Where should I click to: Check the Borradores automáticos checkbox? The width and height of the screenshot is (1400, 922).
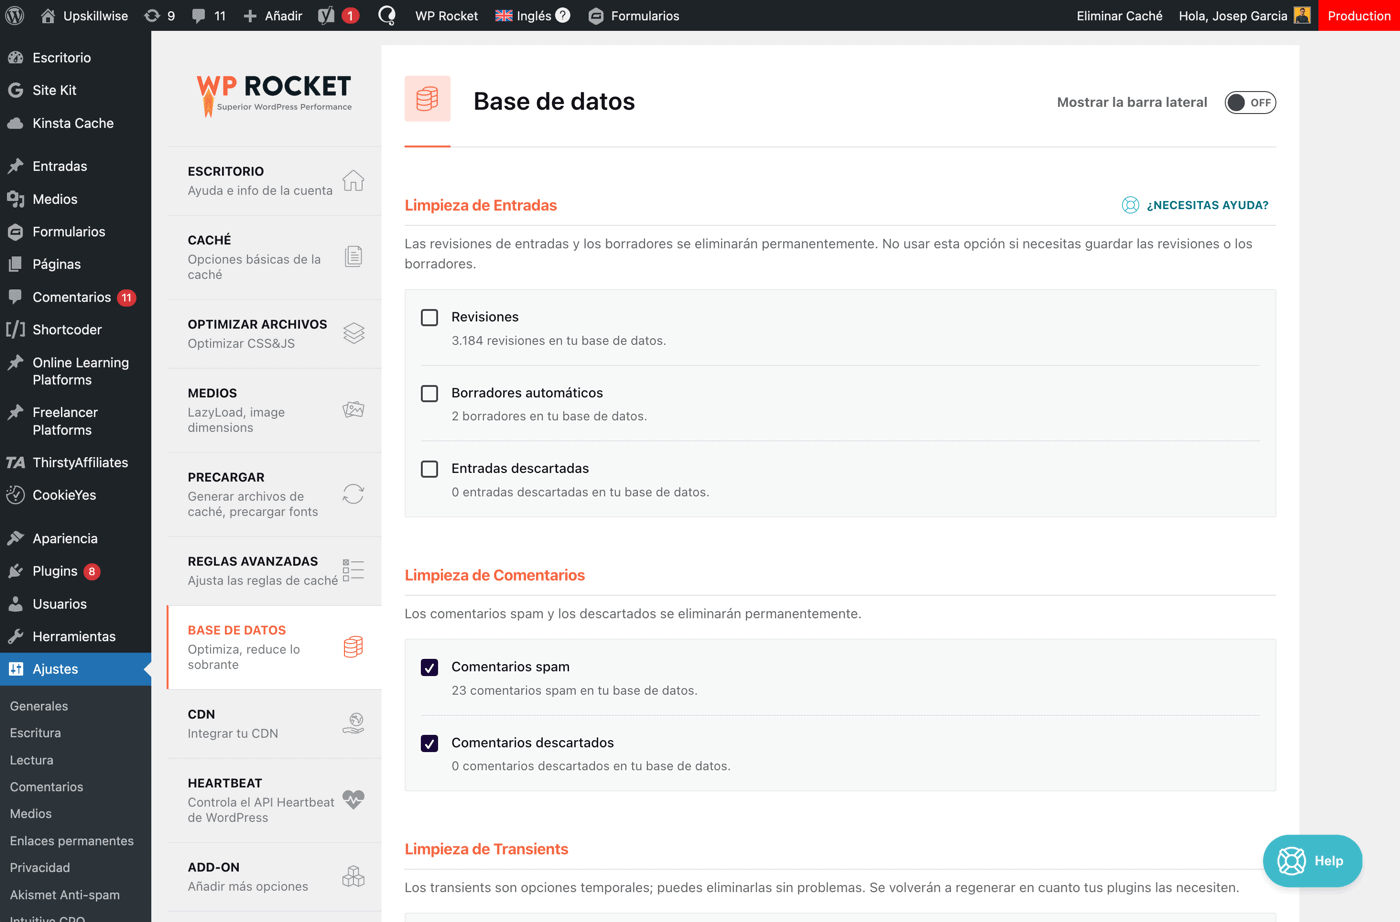429,393
